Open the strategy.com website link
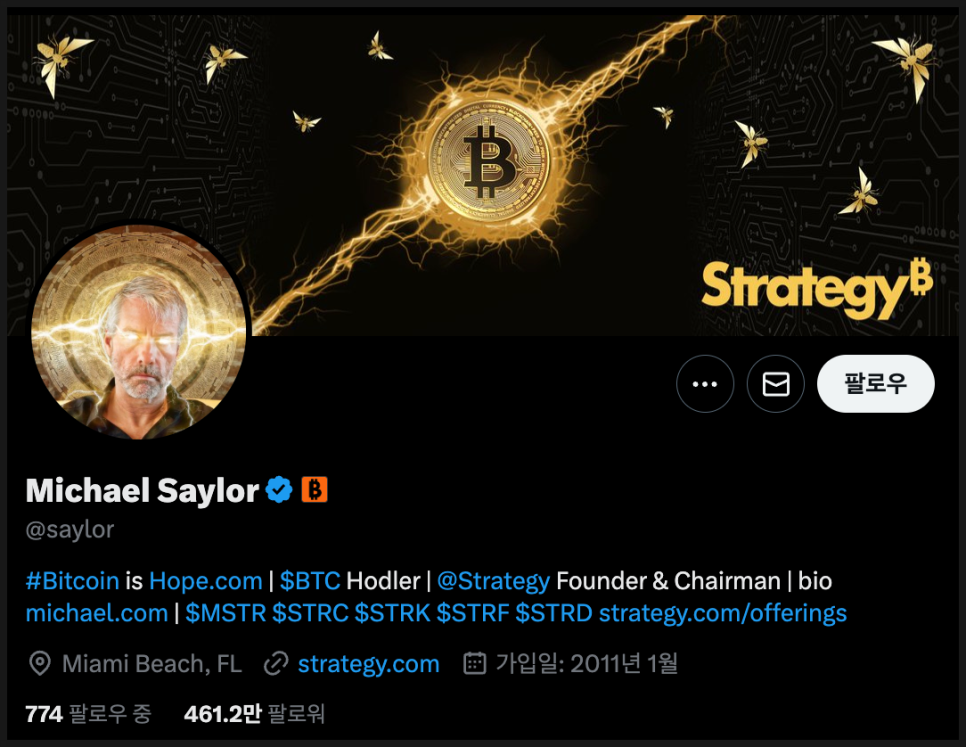This screenshot has height=747, width=966. (x=368, y=664)
